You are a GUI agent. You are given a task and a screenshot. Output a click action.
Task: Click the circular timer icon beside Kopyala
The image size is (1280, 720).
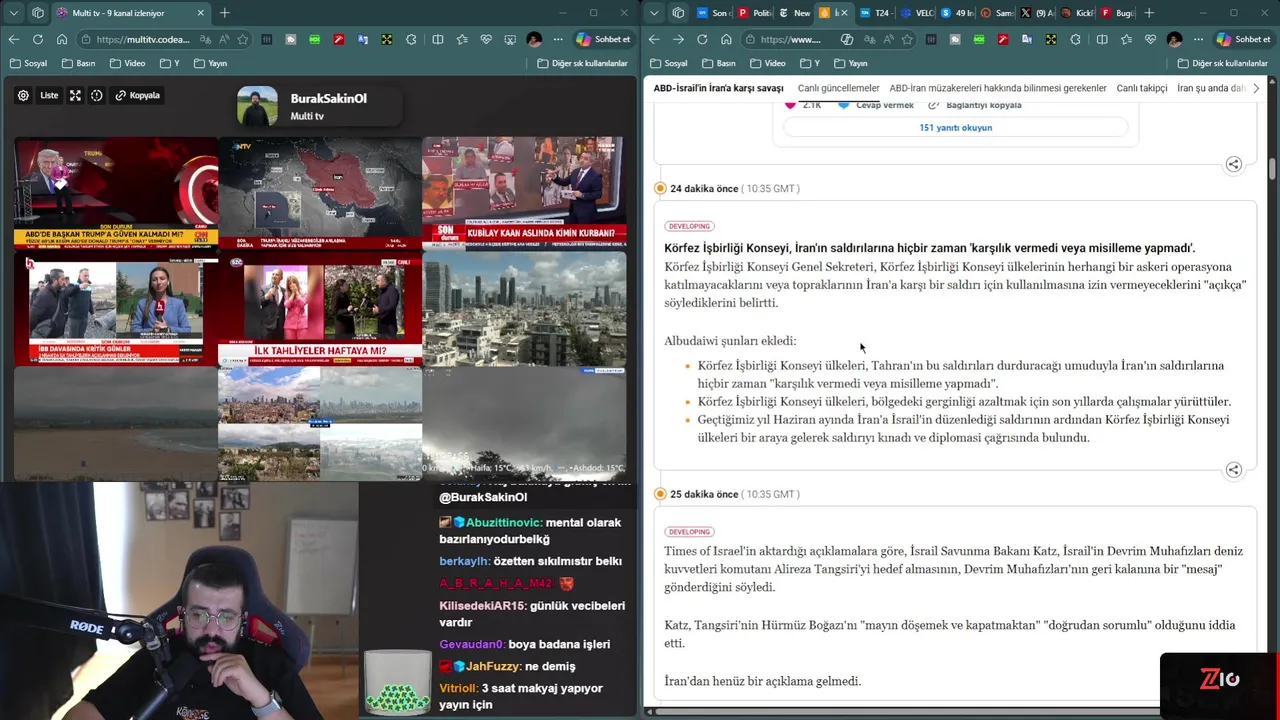click(97, 96)
